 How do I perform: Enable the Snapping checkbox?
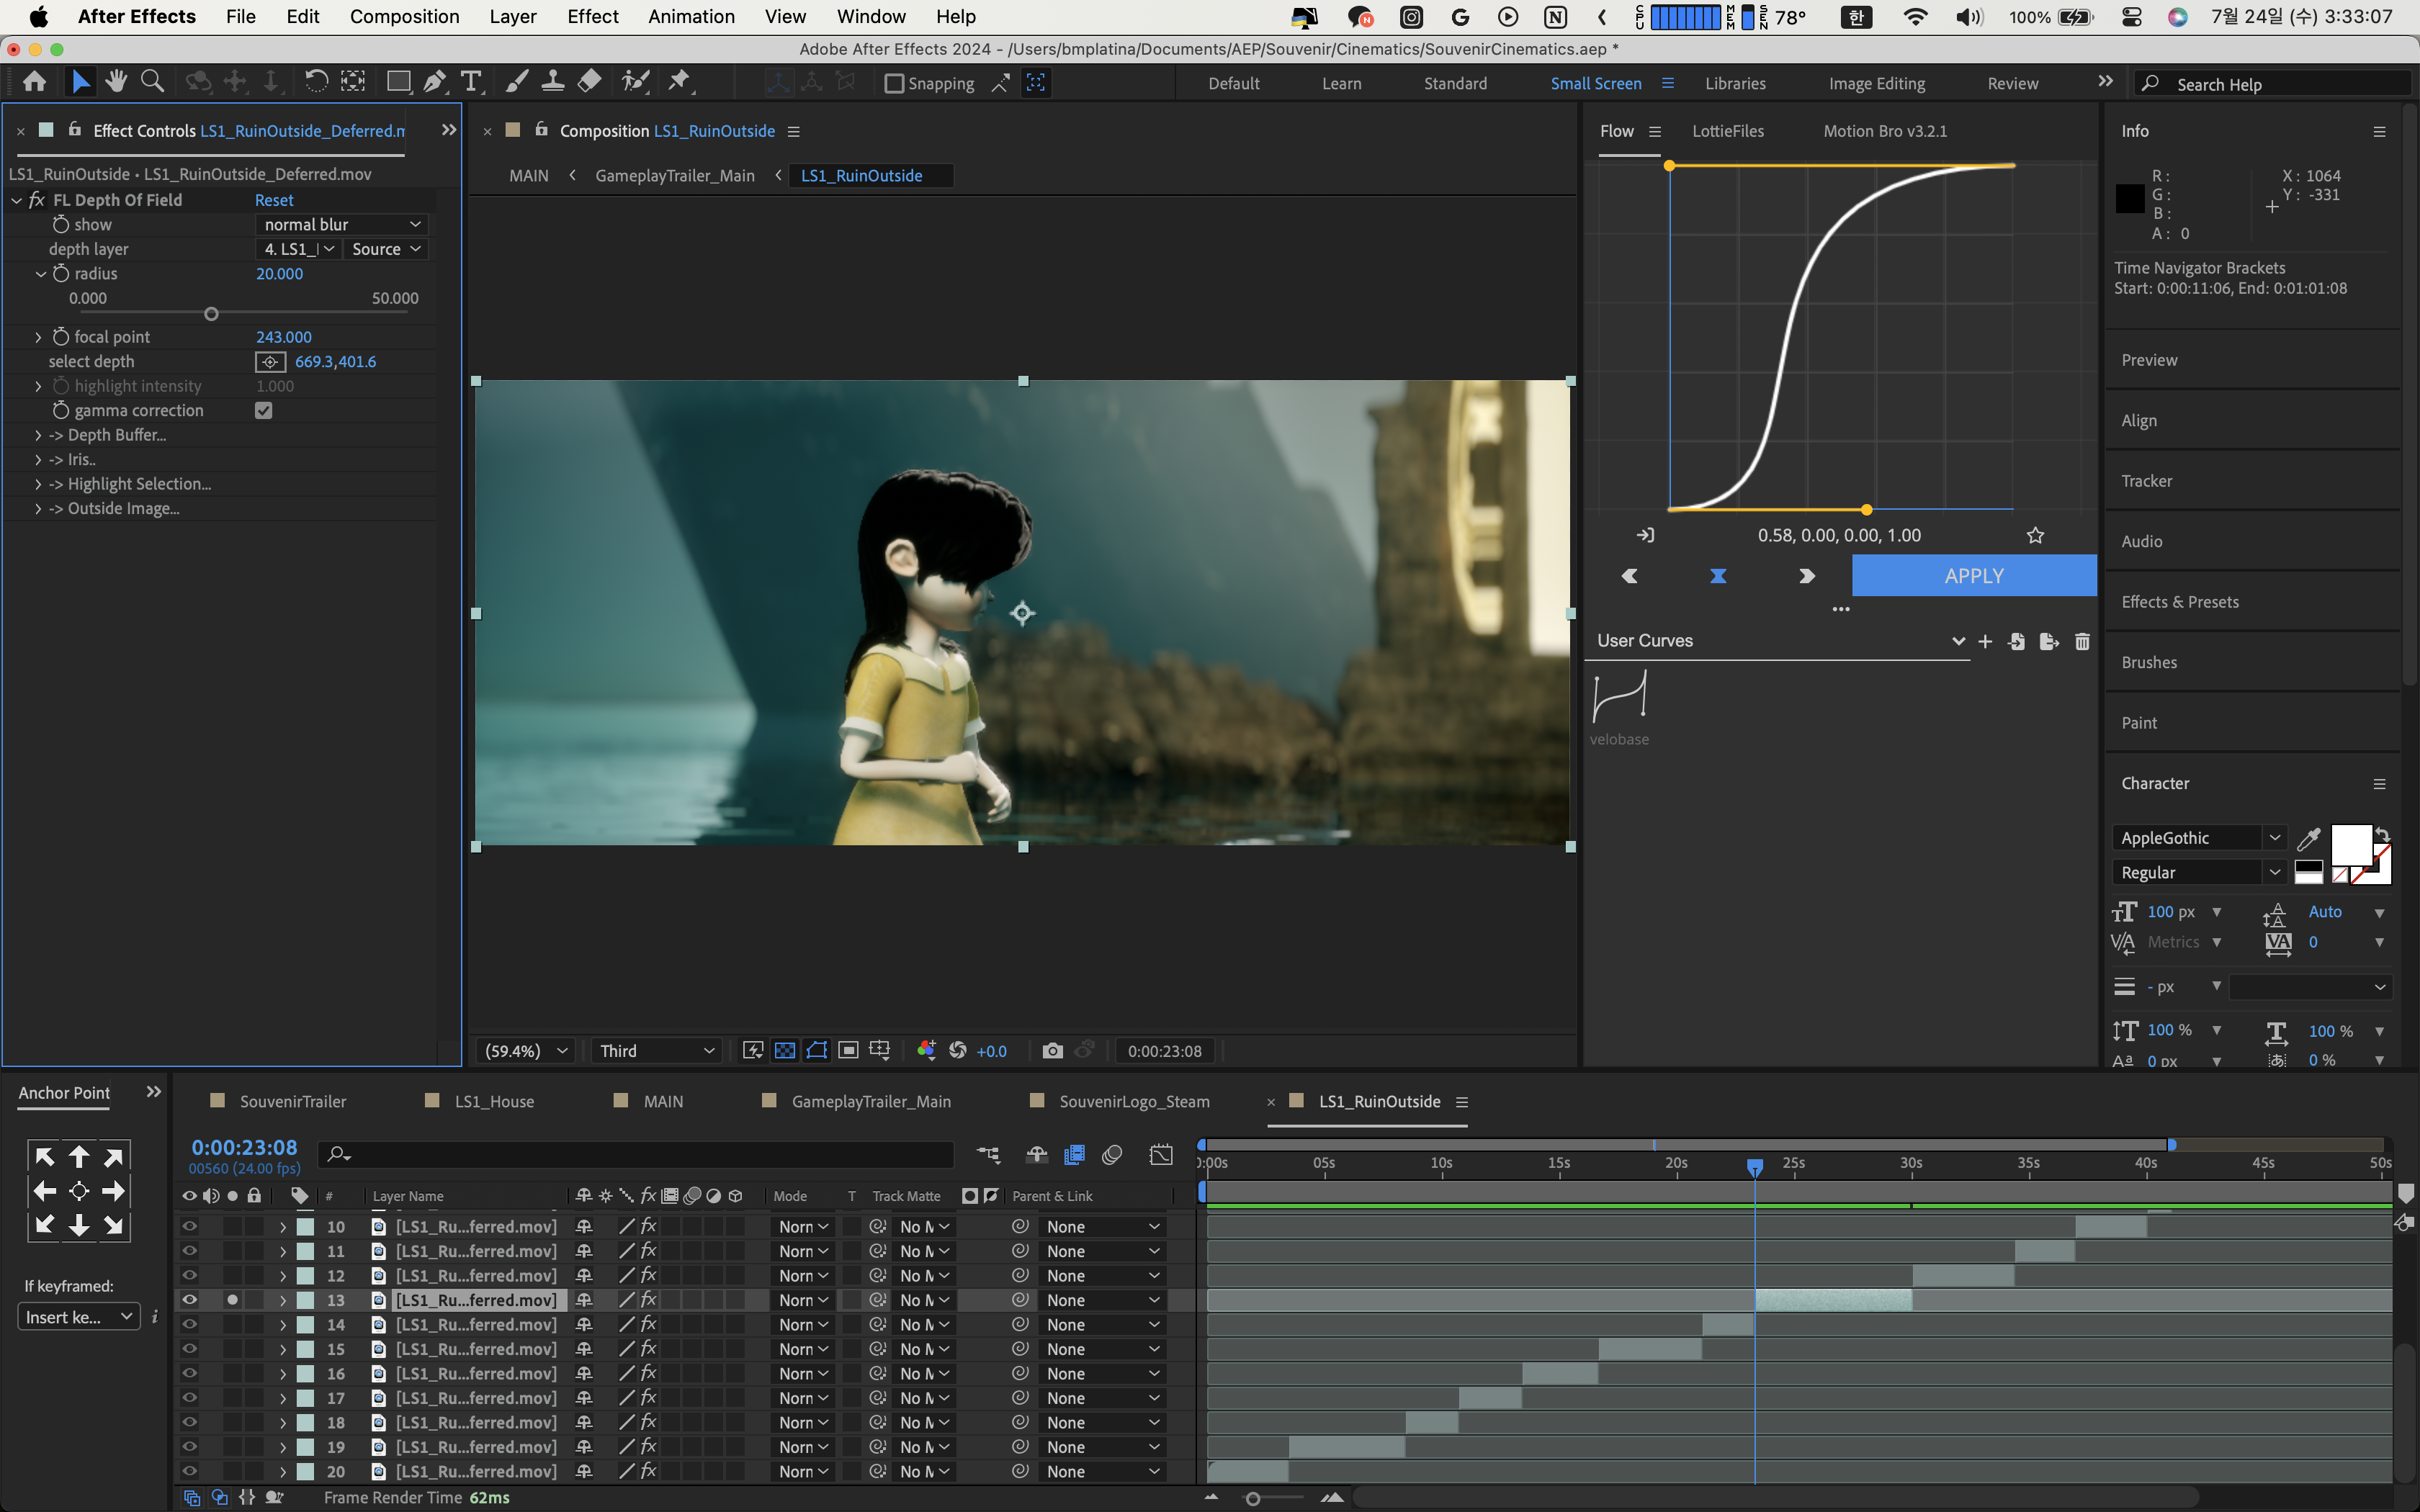click(x=894, y=84)
